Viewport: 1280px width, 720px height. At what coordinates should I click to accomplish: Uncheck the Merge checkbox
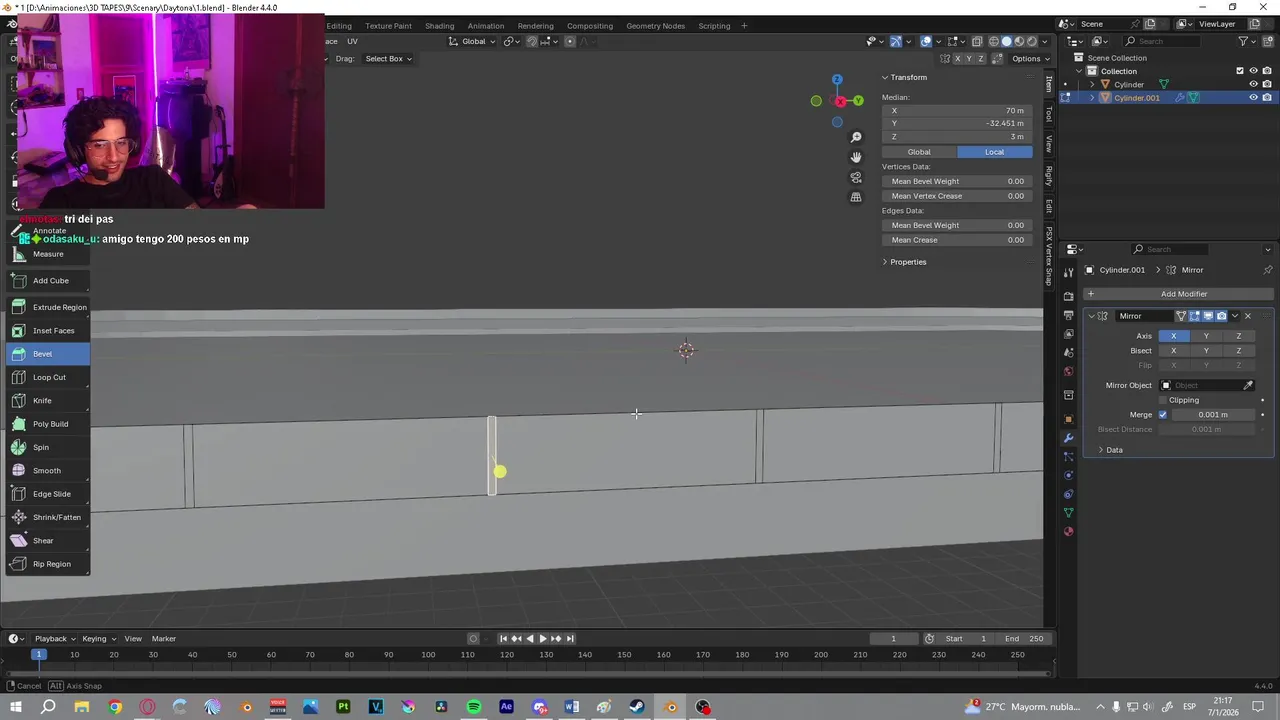1162,414
